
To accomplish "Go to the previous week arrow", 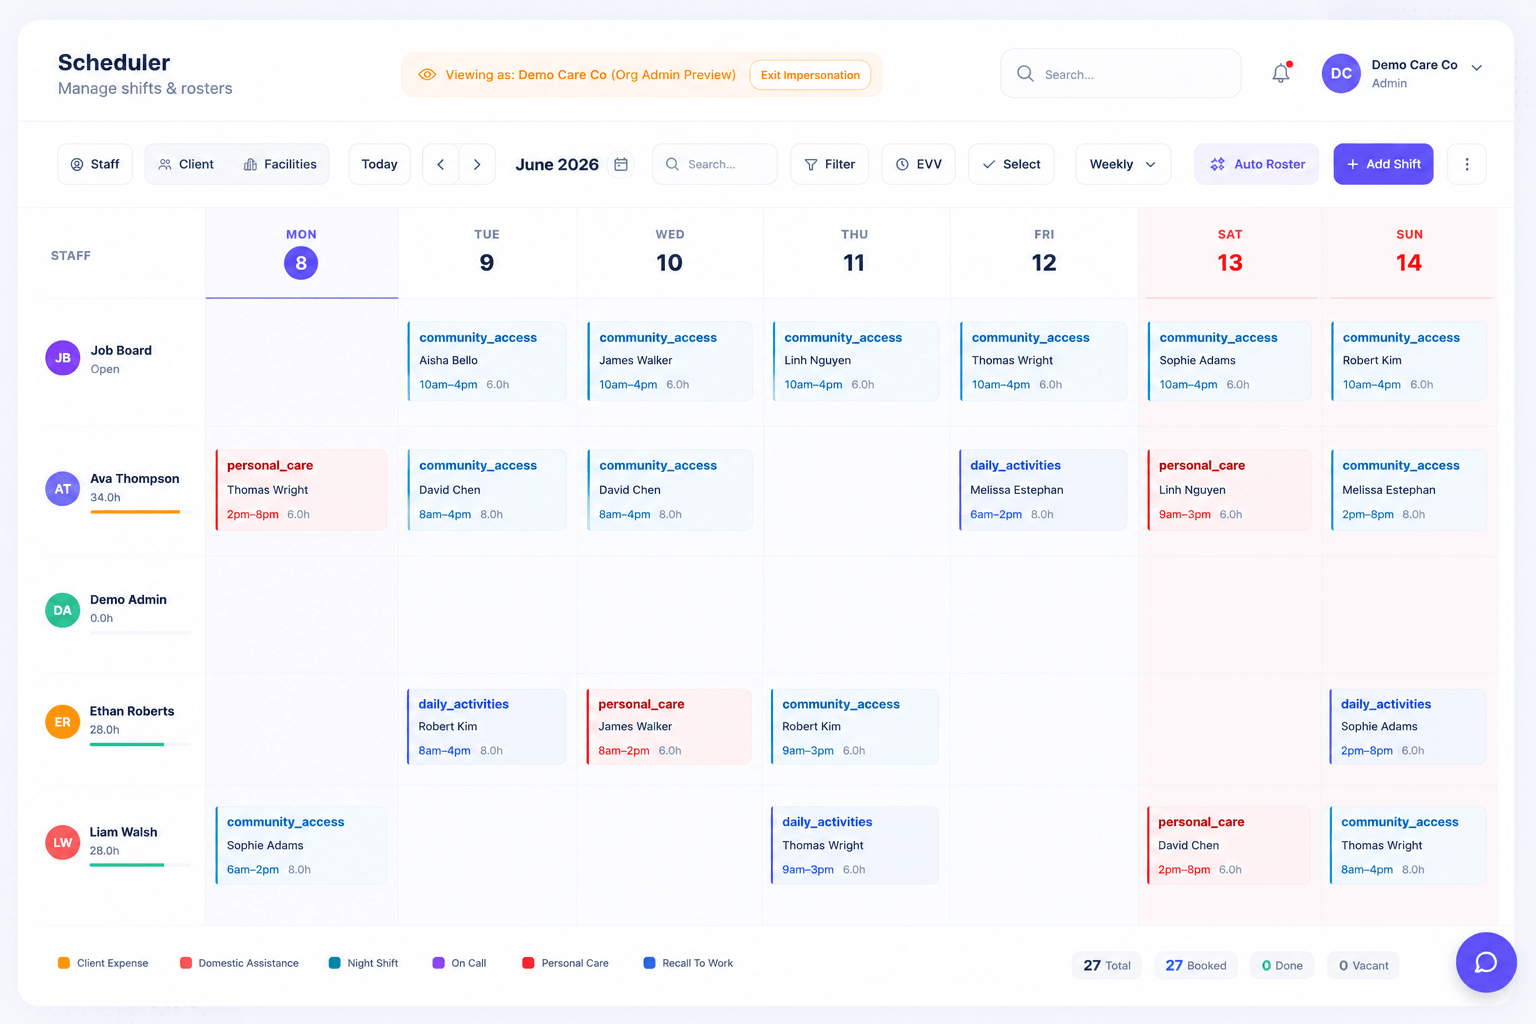I will (441, 164).
